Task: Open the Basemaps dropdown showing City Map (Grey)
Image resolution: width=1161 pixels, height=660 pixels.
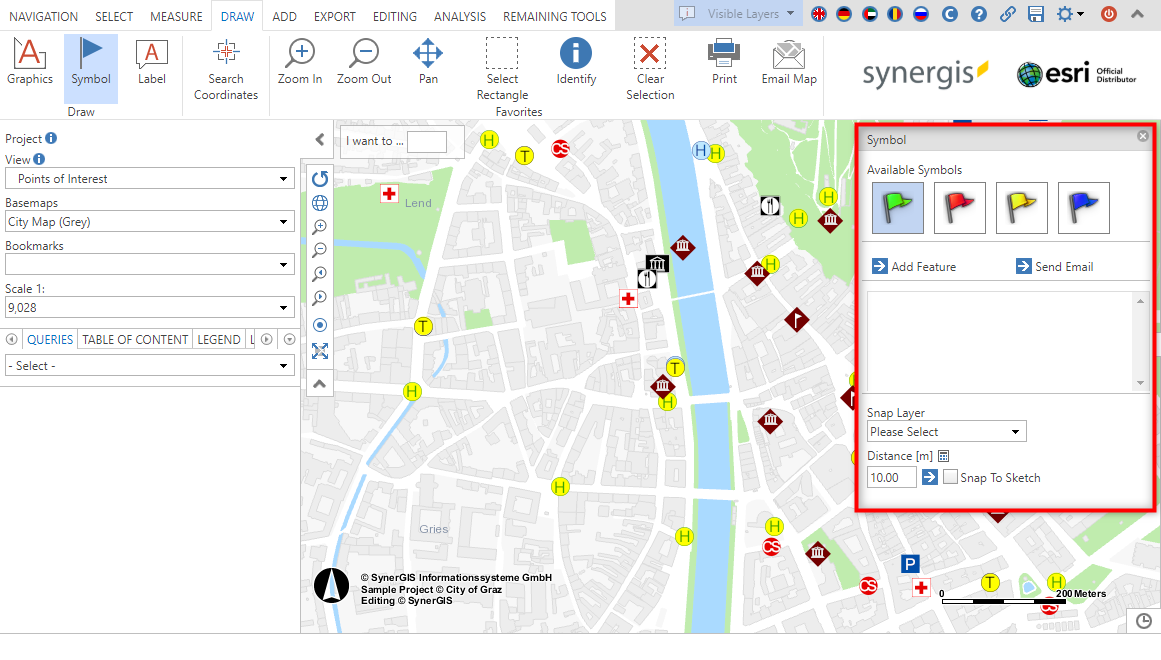Action: (149, 222)
